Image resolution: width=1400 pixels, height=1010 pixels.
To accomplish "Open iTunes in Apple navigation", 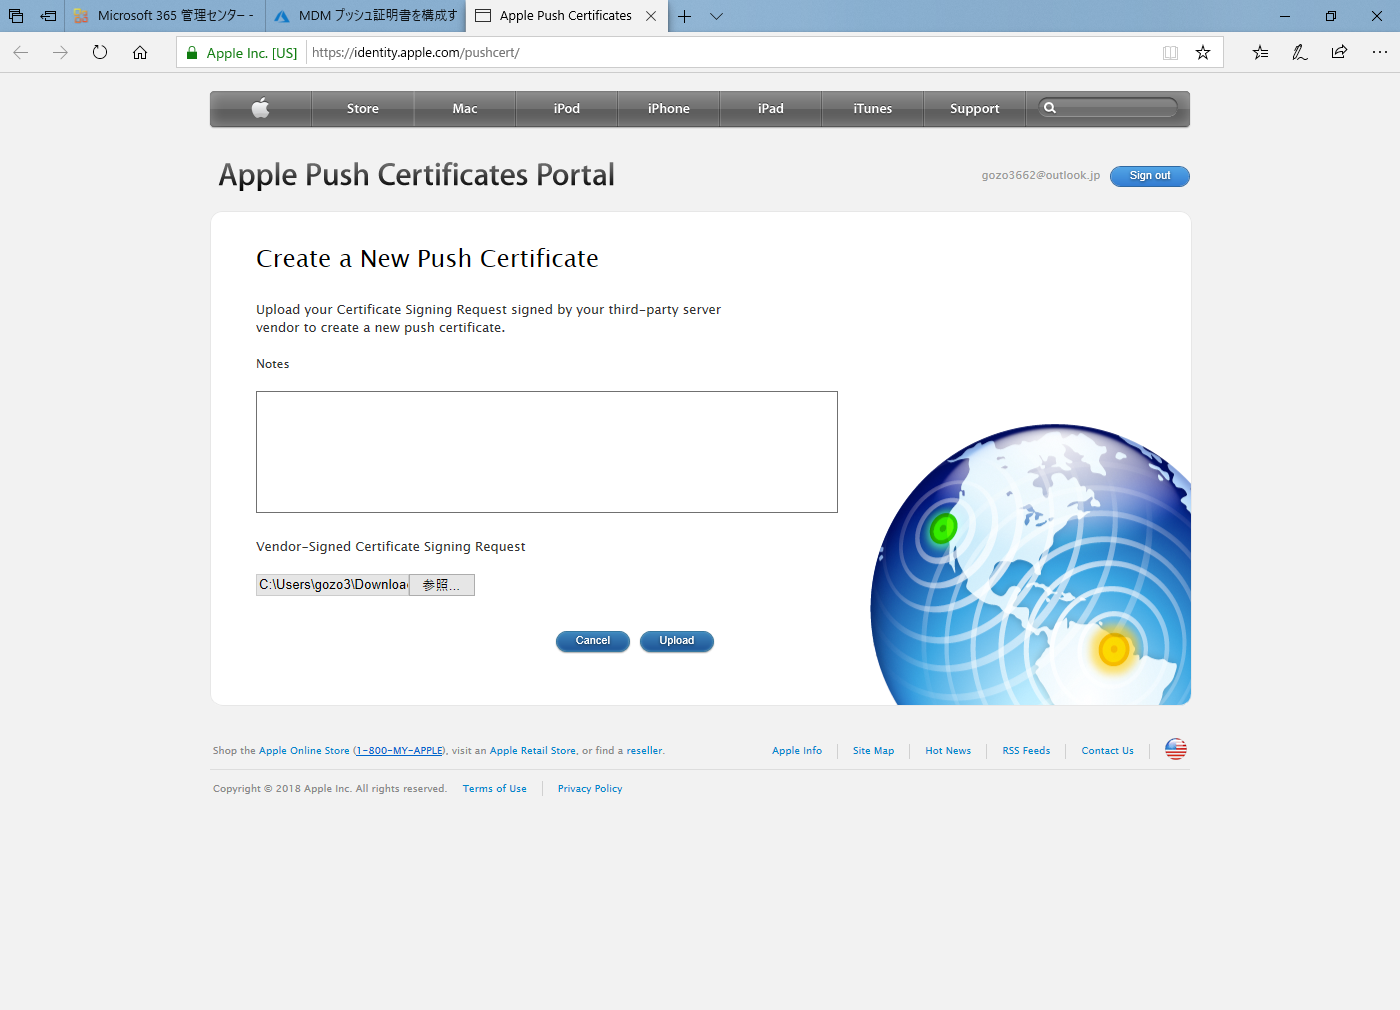I will click(873, 109).
